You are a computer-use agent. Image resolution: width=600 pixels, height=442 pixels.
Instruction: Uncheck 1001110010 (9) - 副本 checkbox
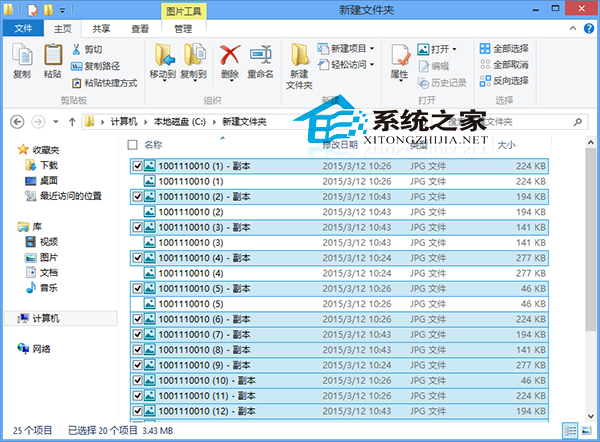click(137, 365)
